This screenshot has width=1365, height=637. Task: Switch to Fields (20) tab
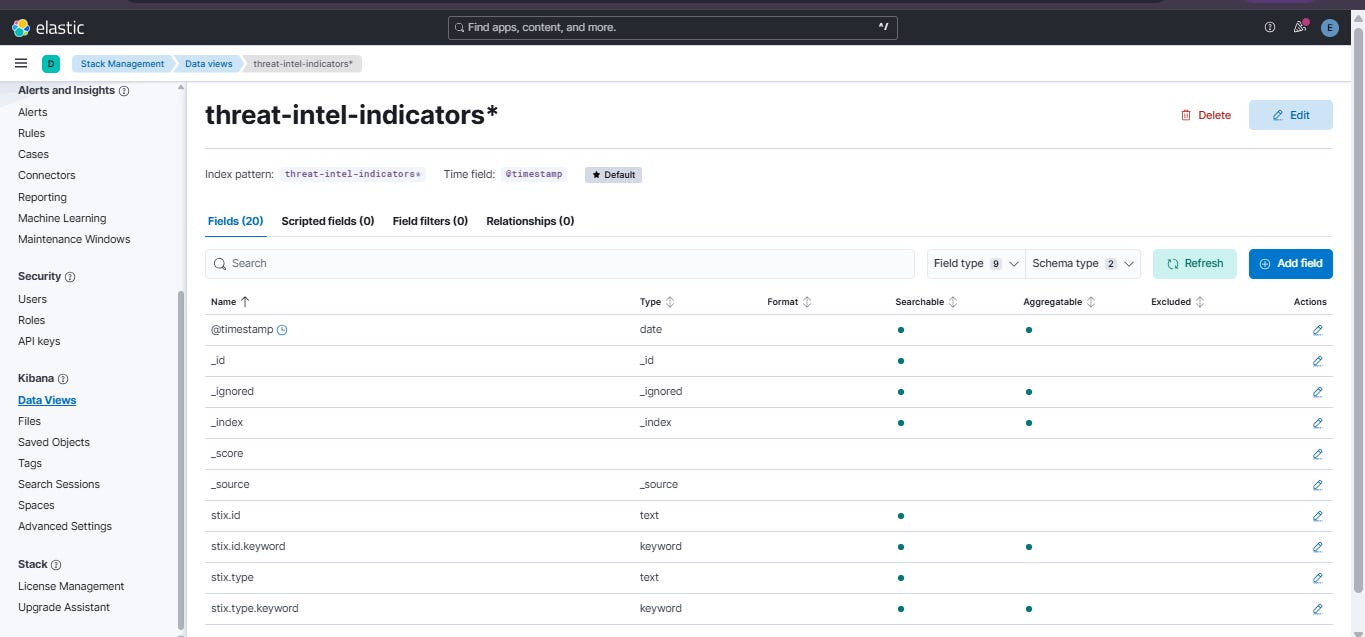pos(236,221)
